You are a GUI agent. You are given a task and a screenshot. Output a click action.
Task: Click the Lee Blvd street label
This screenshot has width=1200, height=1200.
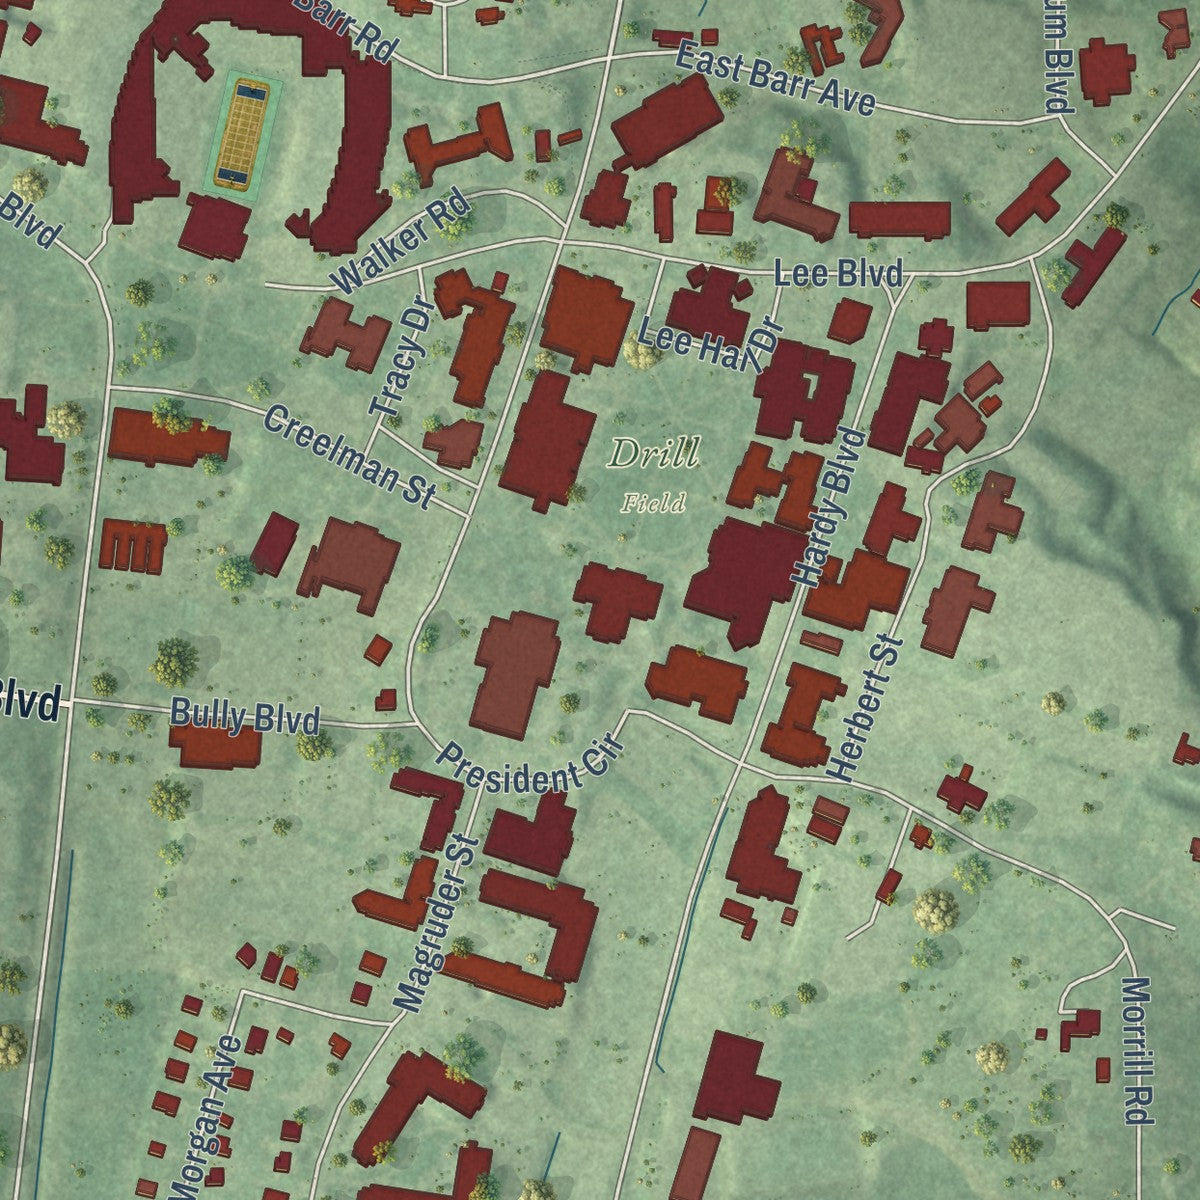point(839,272)
